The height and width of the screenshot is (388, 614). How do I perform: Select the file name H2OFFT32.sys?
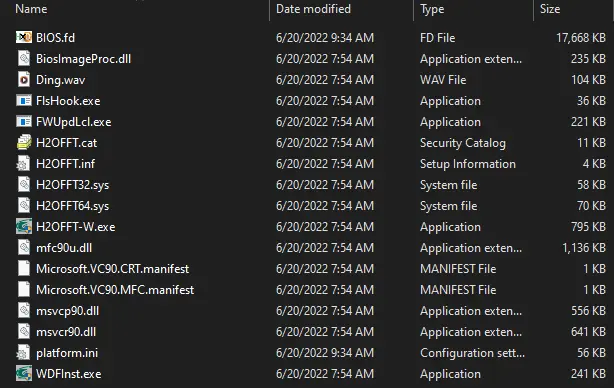point(72,185)
